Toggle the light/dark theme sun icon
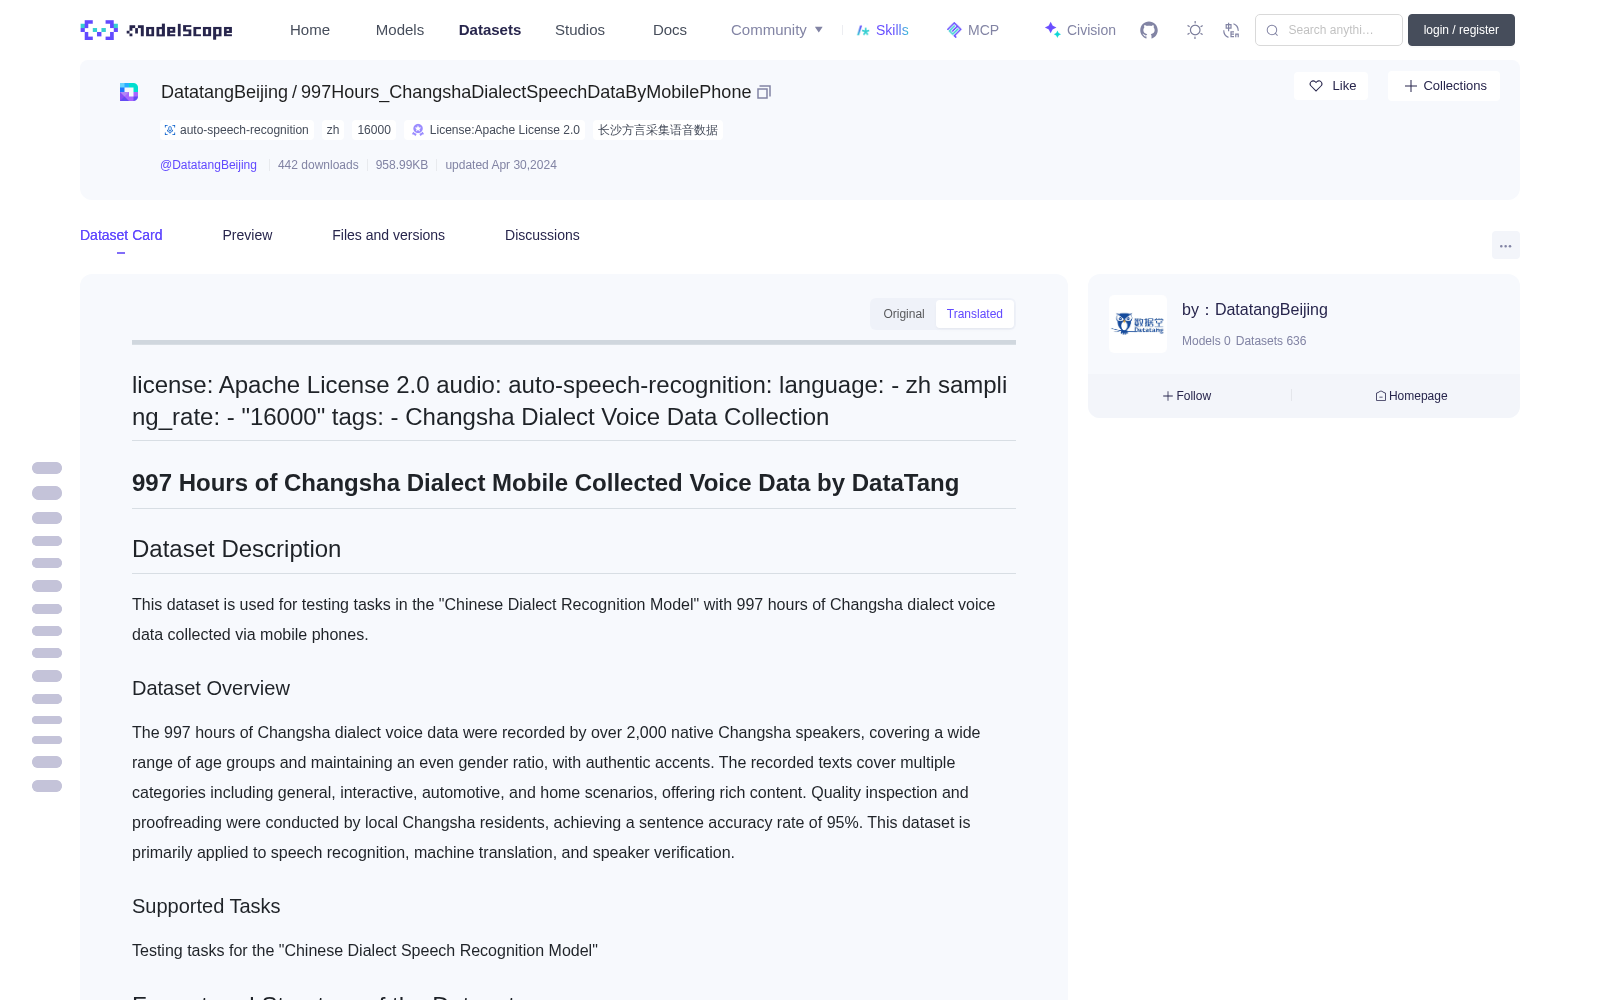The width and height of the screenshot is (1600, 1000). (1195, 30)
